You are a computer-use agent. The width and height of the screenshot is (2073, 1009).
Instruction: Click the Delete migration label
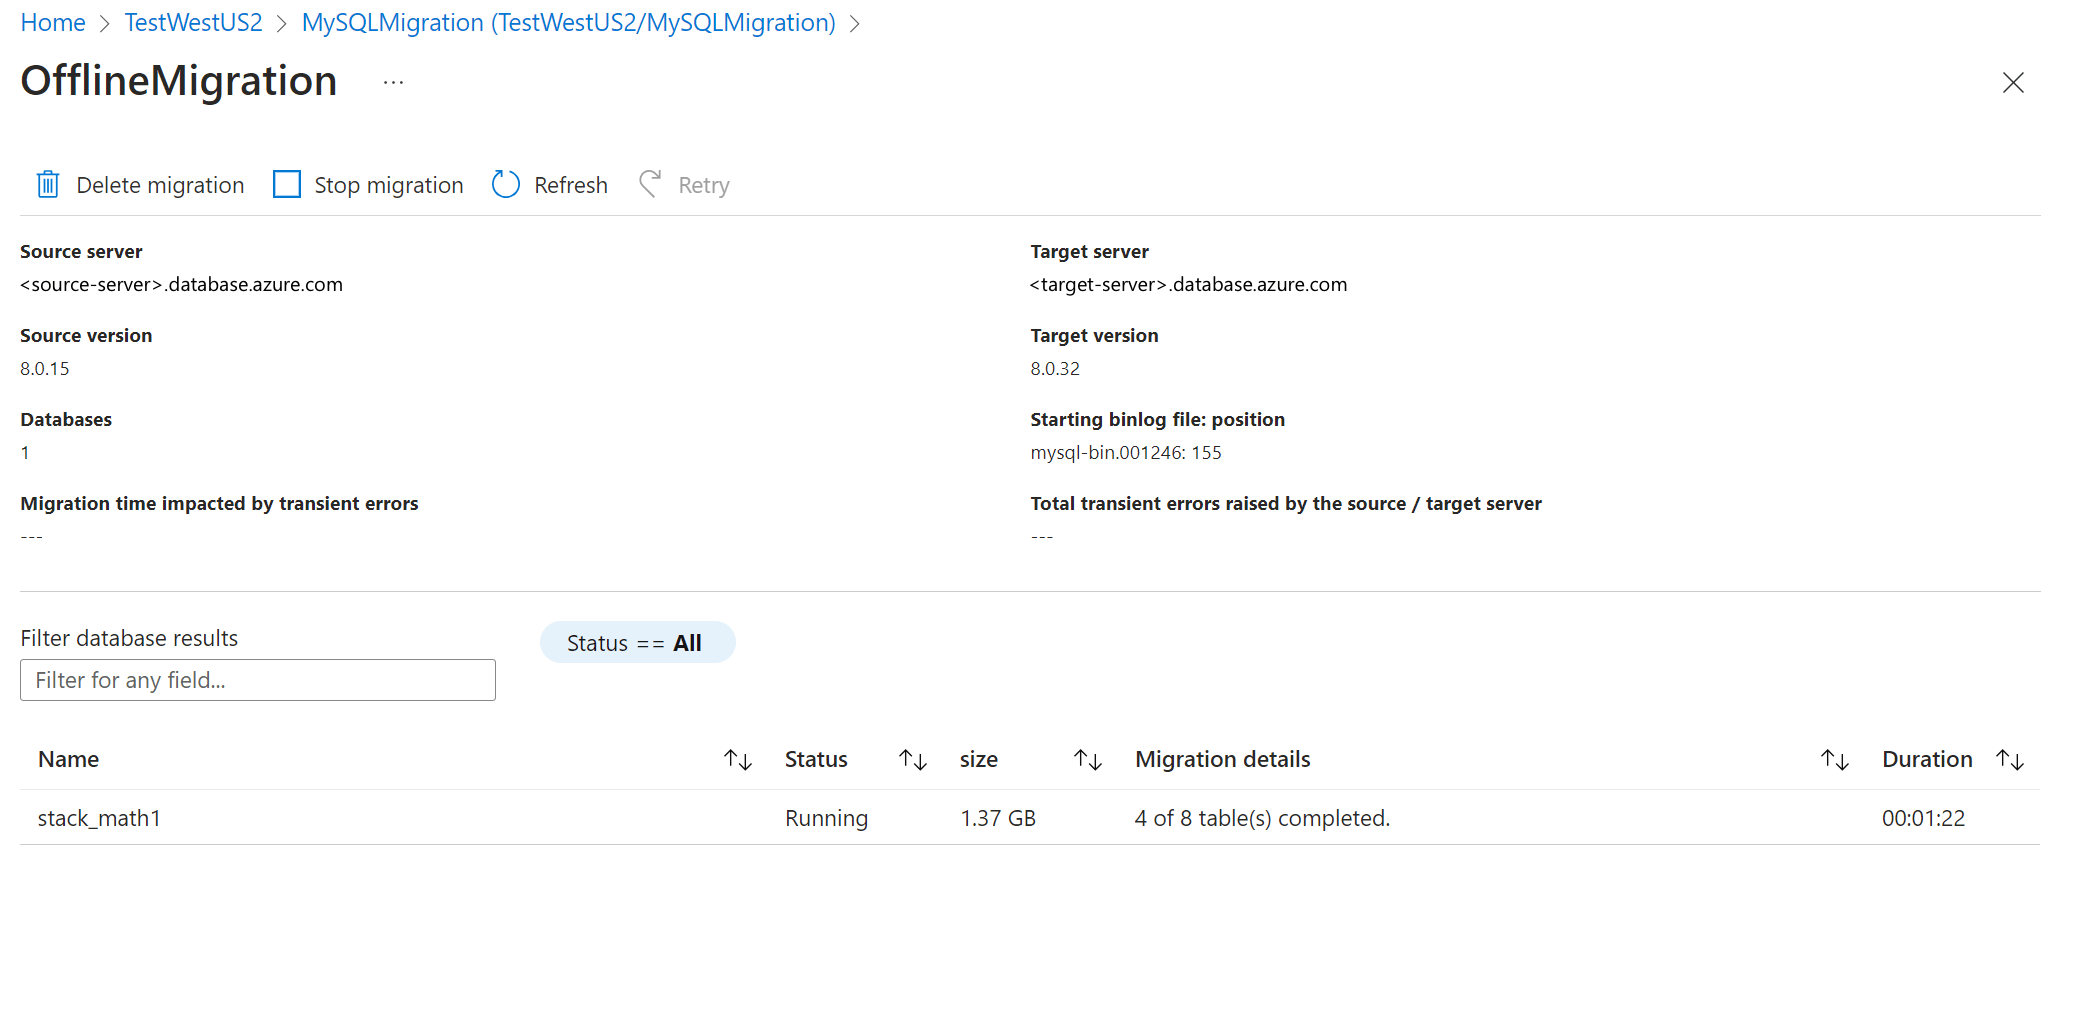160,185
